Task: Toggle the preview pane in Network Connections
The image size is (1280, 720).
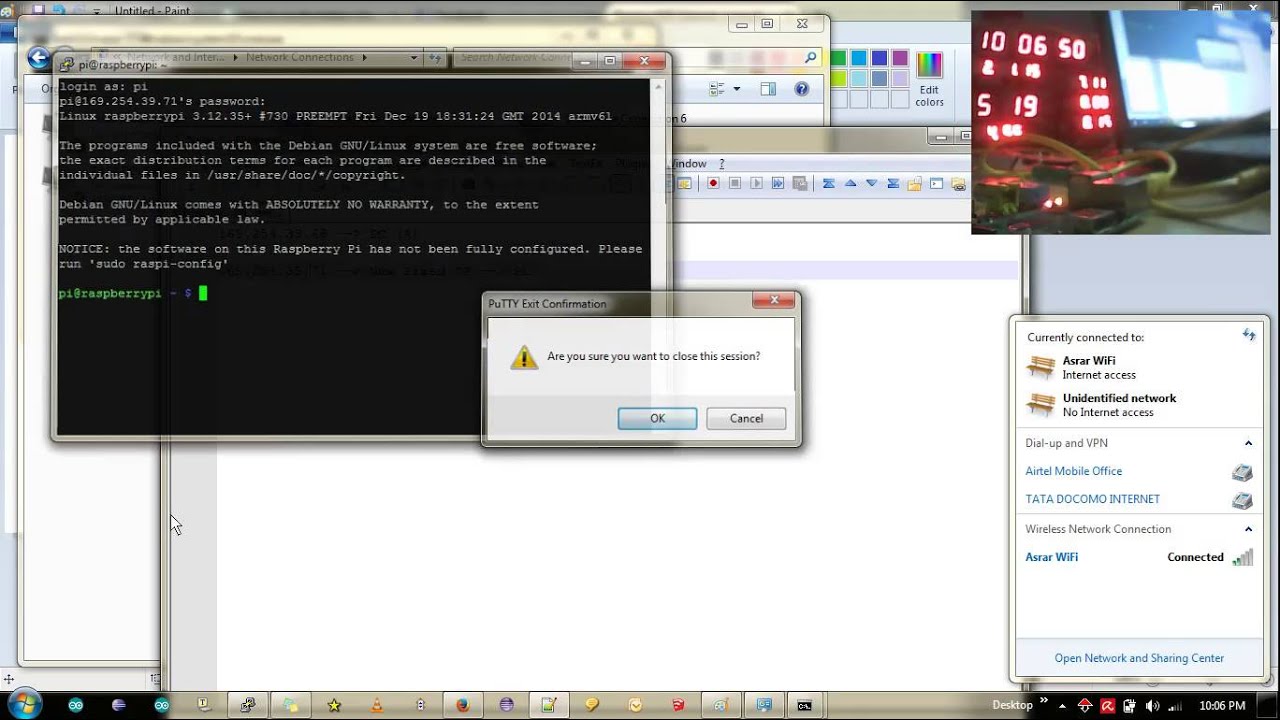Action: 768,89
